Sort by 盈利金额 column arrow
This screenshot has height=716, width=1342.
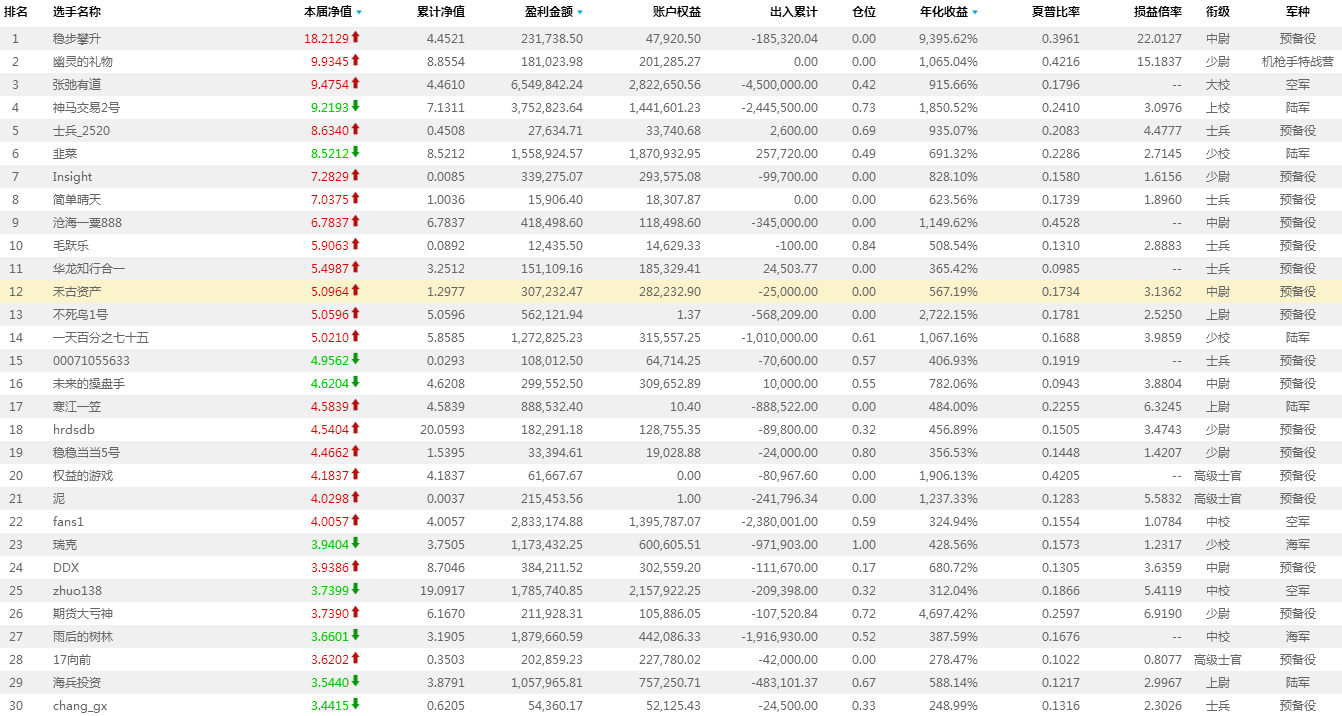(580, 13)
